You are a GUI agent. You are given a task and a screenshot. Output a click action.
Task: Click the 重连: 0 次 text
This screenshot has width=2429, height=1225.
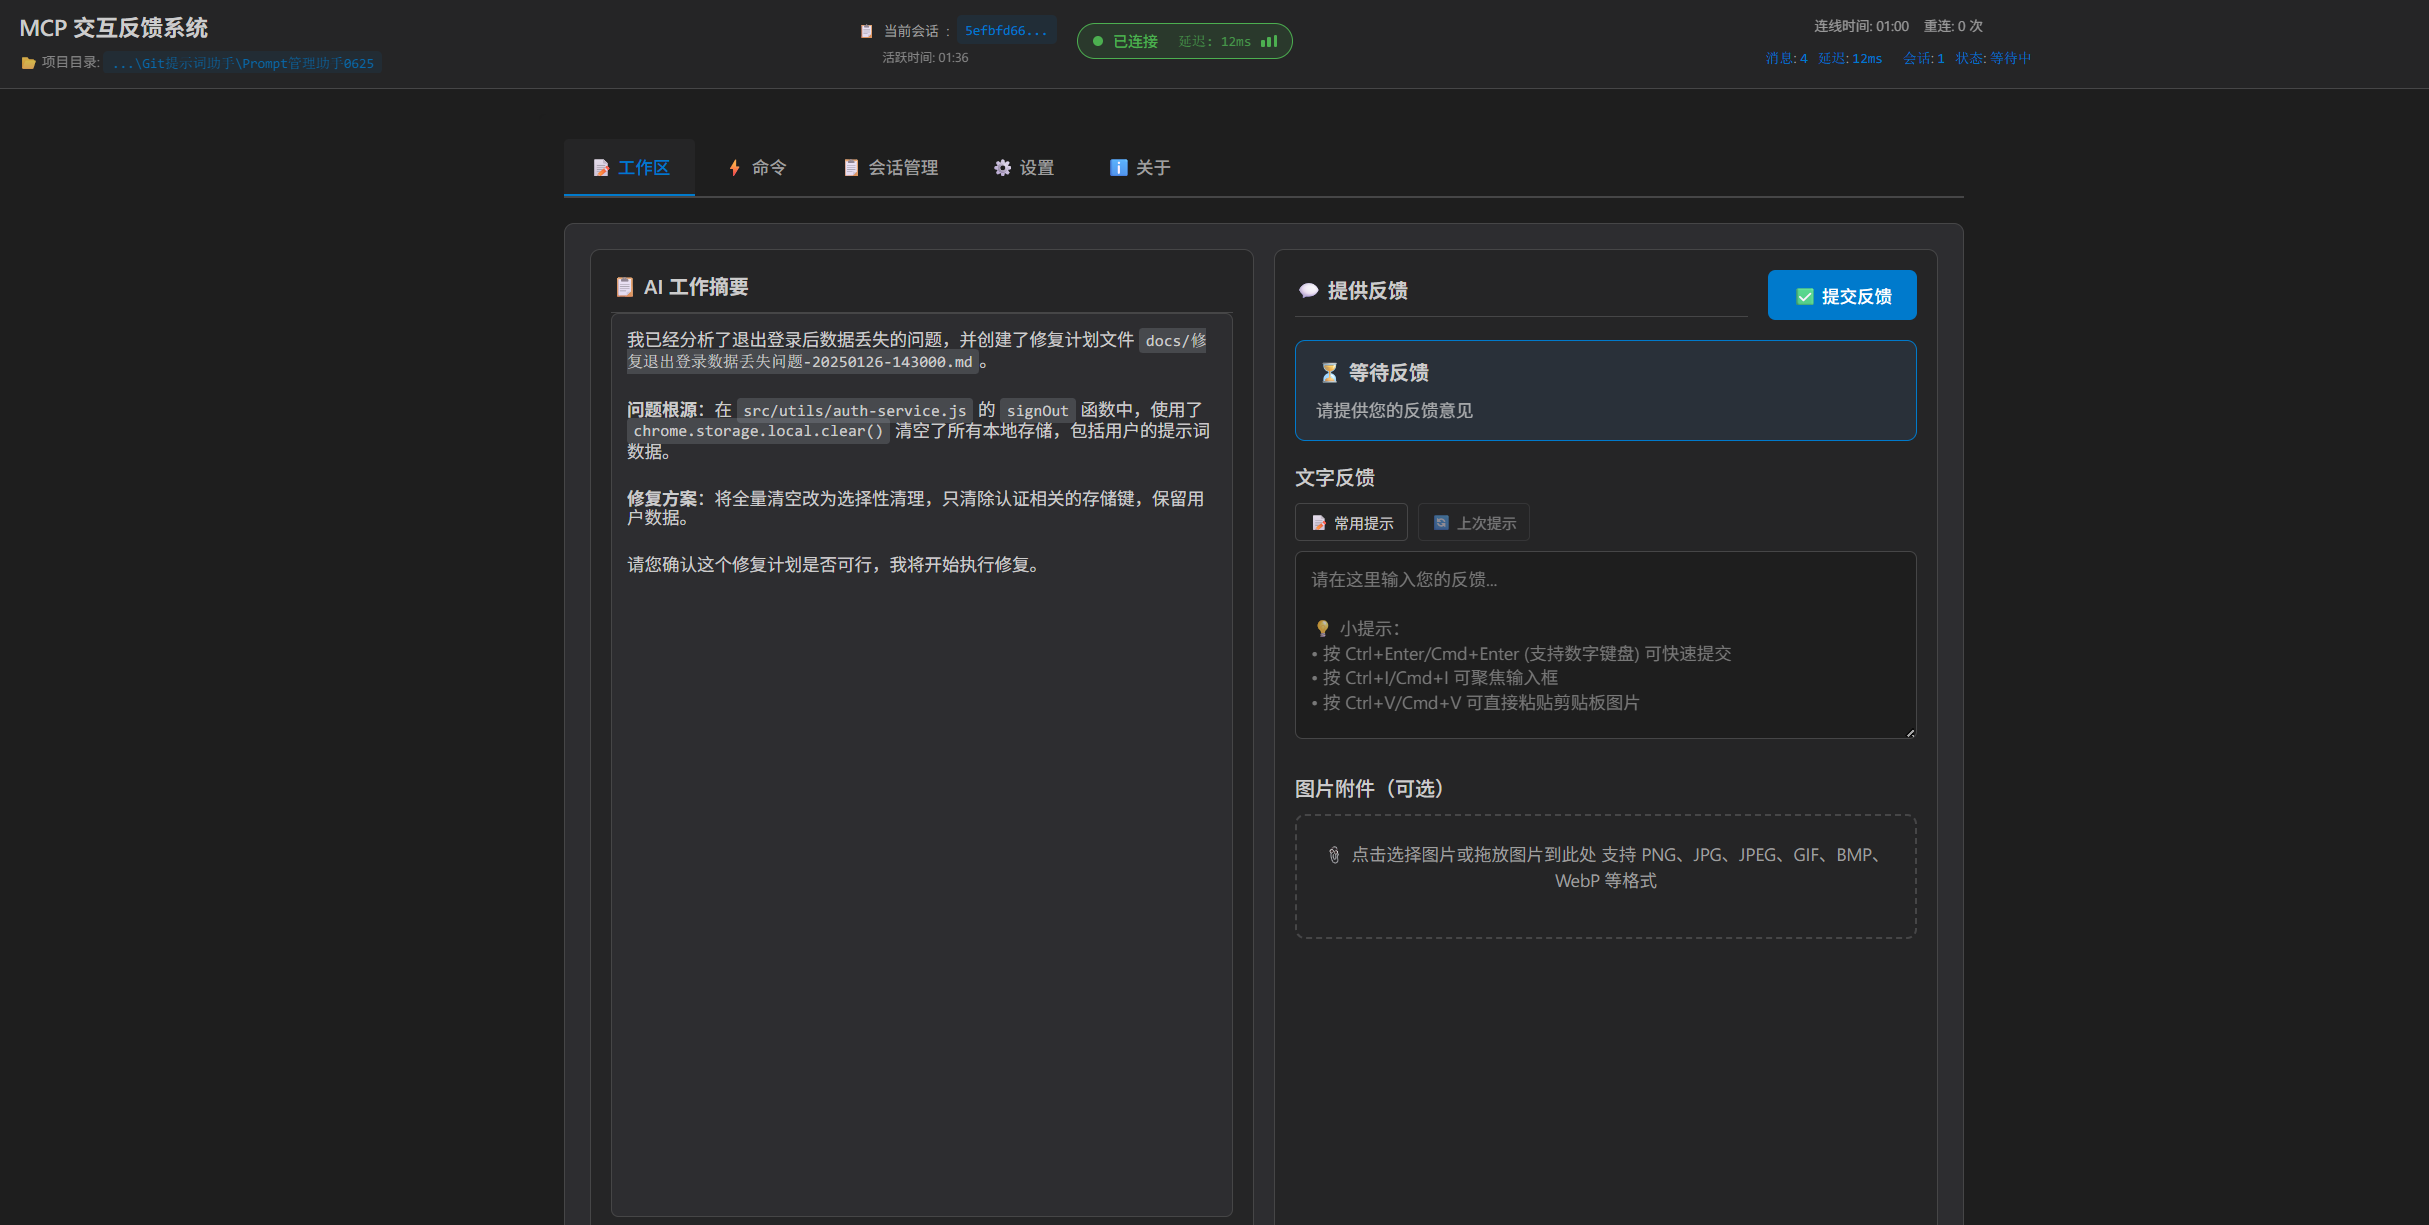tap(1953, 26)
